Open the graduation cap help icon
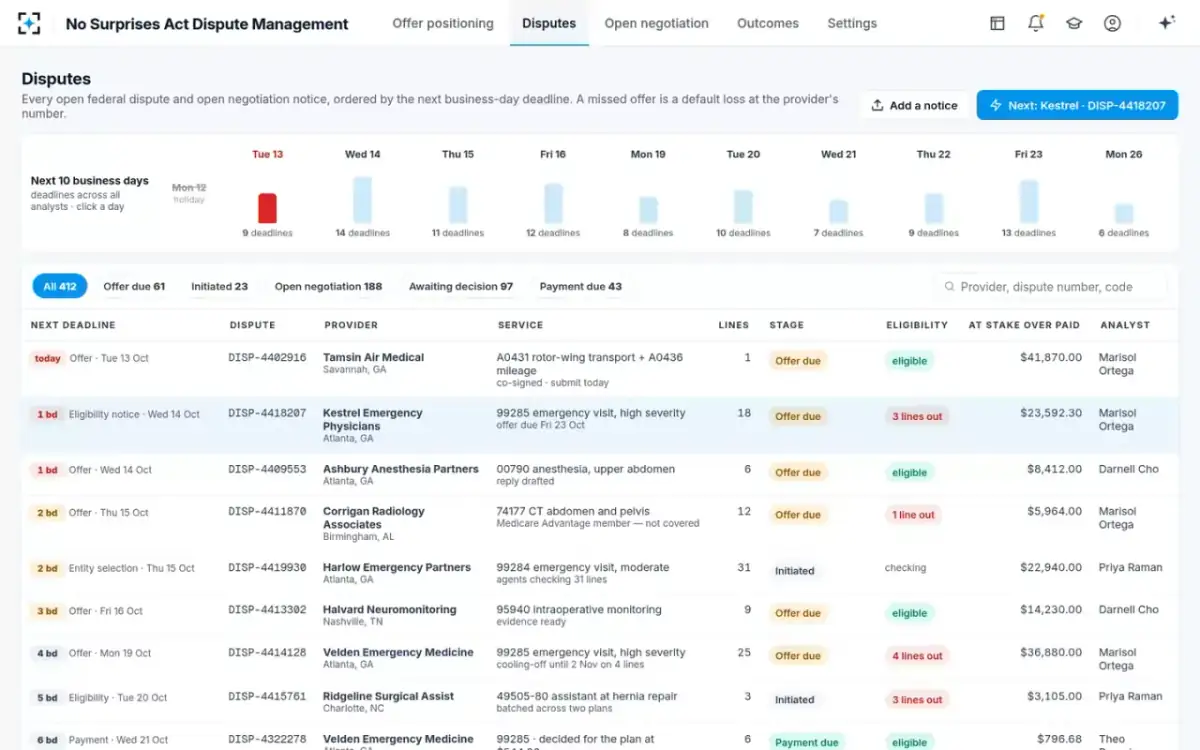The height and width of the screenshot is (750, 1200). tap(1074, 23)
